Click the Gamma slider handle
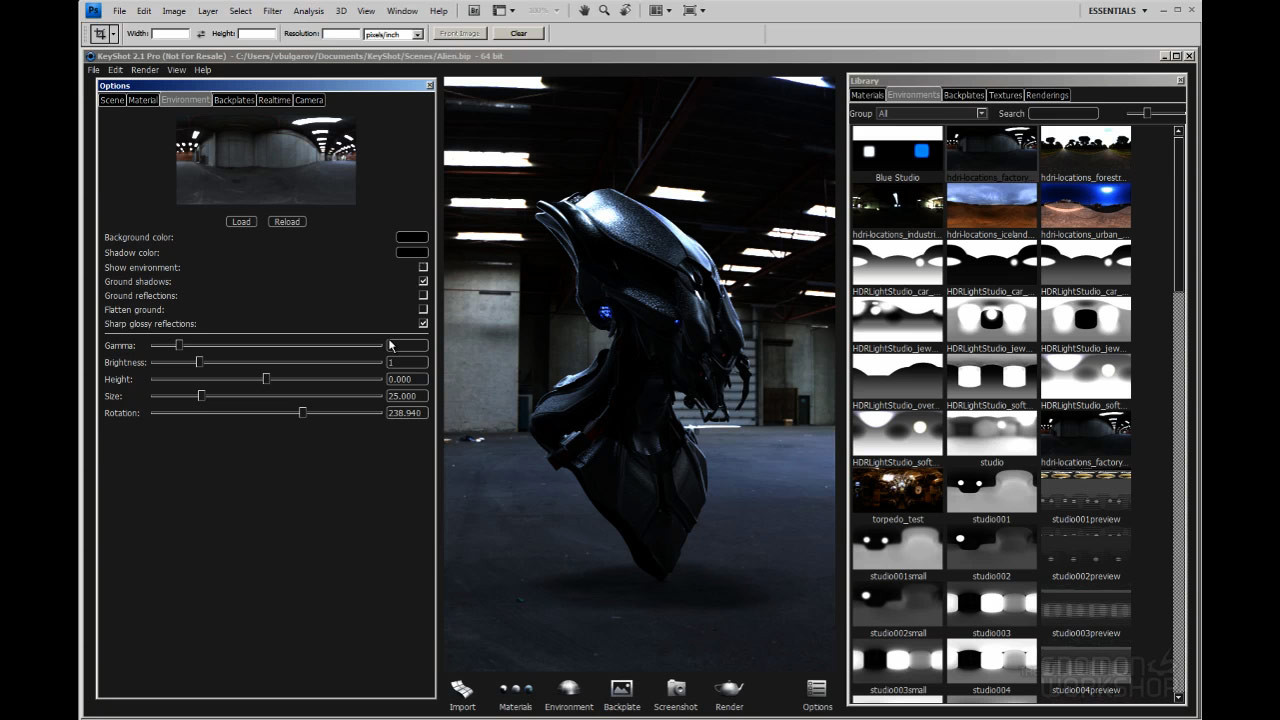1280x720 pixels. 179,345
